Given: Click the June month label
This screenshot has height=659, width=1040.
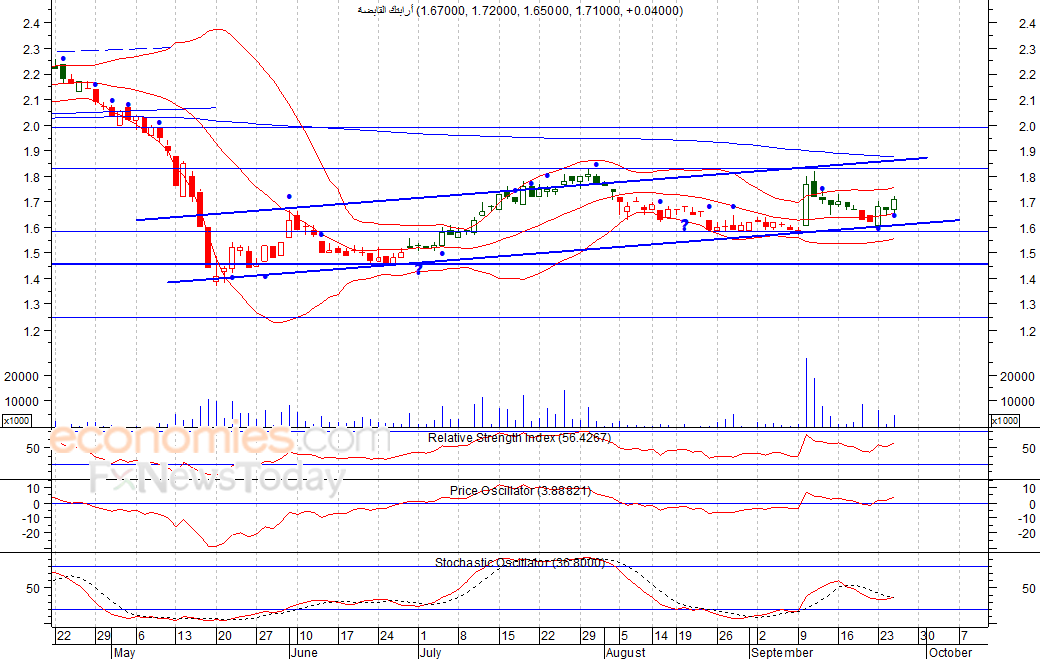Looking at the screenshot, I should (x=305, y=652).
